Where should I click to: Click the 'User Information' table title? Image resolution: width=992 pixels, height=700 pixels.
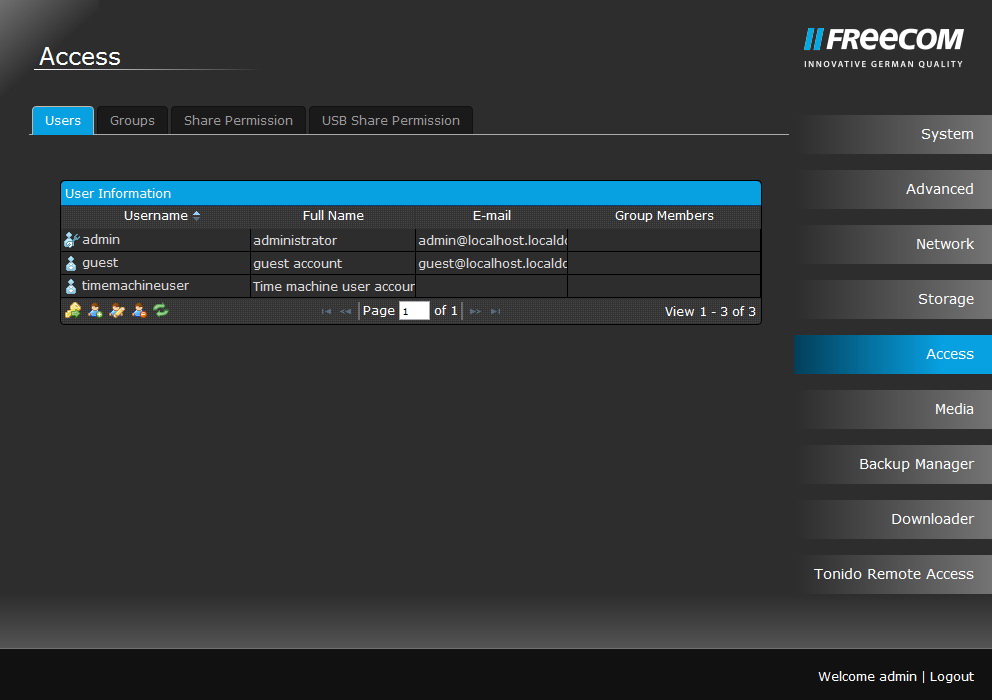118,194
